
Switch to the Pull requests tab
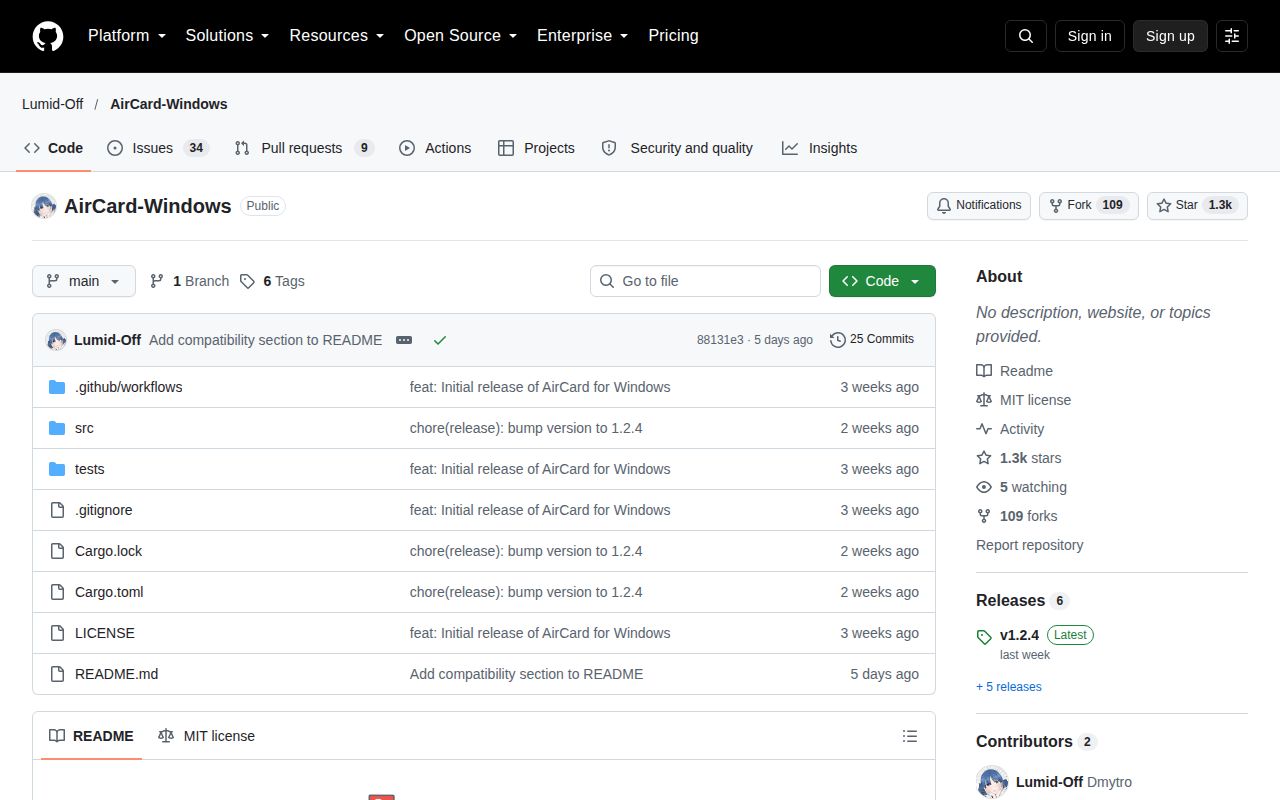(x=304, y=148)
